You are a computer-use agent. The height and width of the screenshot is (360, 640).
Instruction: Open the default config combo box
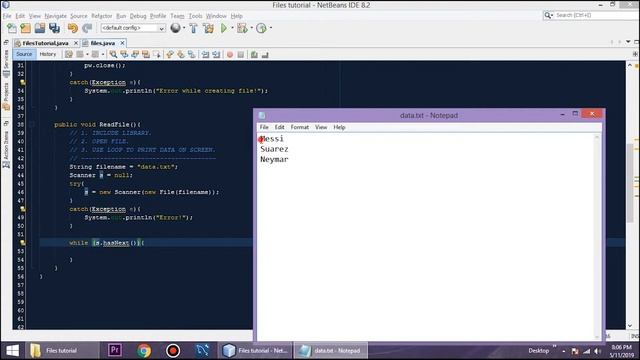pos(133,28)
